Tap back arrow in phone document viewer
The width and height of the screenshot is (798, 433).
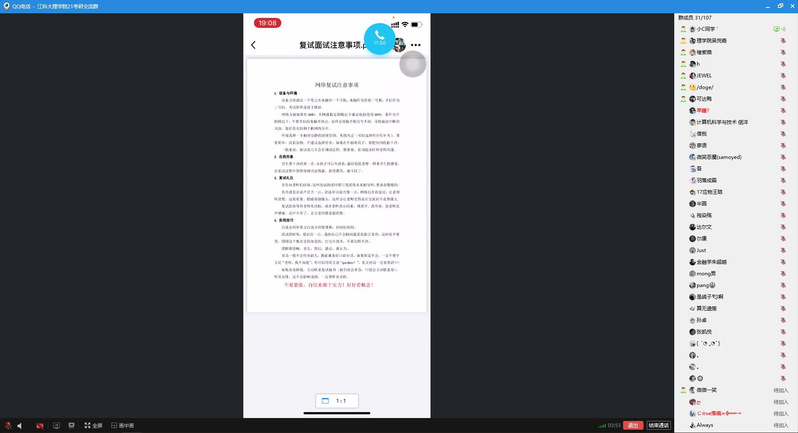[x=254, y=45]
